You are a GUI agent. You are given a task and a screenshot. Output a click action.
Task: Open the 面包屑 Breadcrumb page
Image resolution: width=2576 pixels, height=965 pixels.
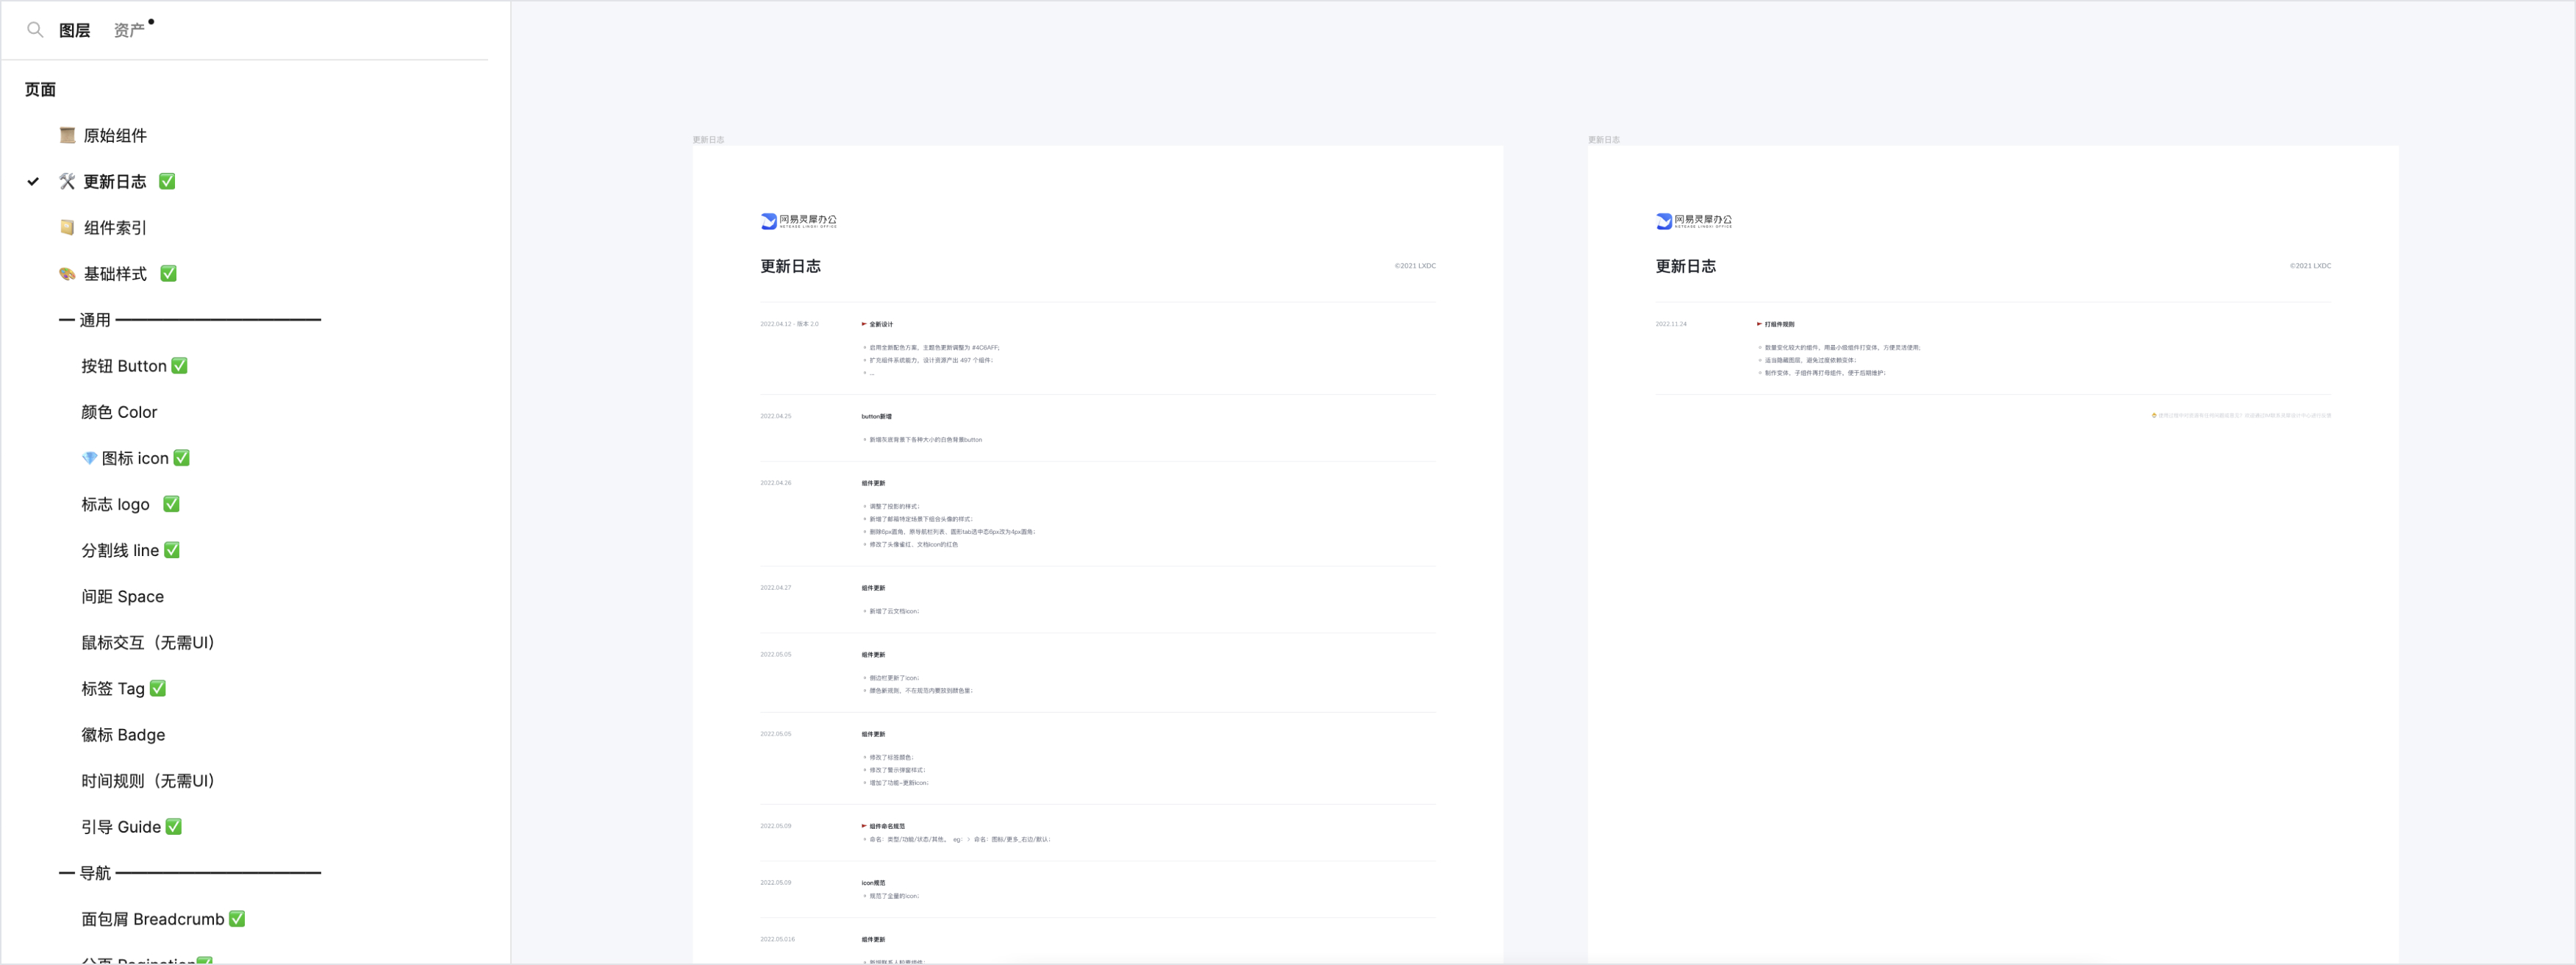(x=152, y=919)
